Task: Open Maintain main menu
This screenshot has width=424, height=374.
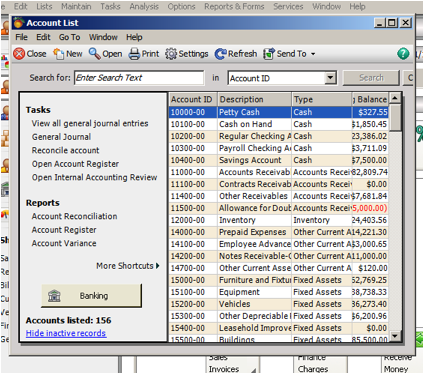Action: 76,6
